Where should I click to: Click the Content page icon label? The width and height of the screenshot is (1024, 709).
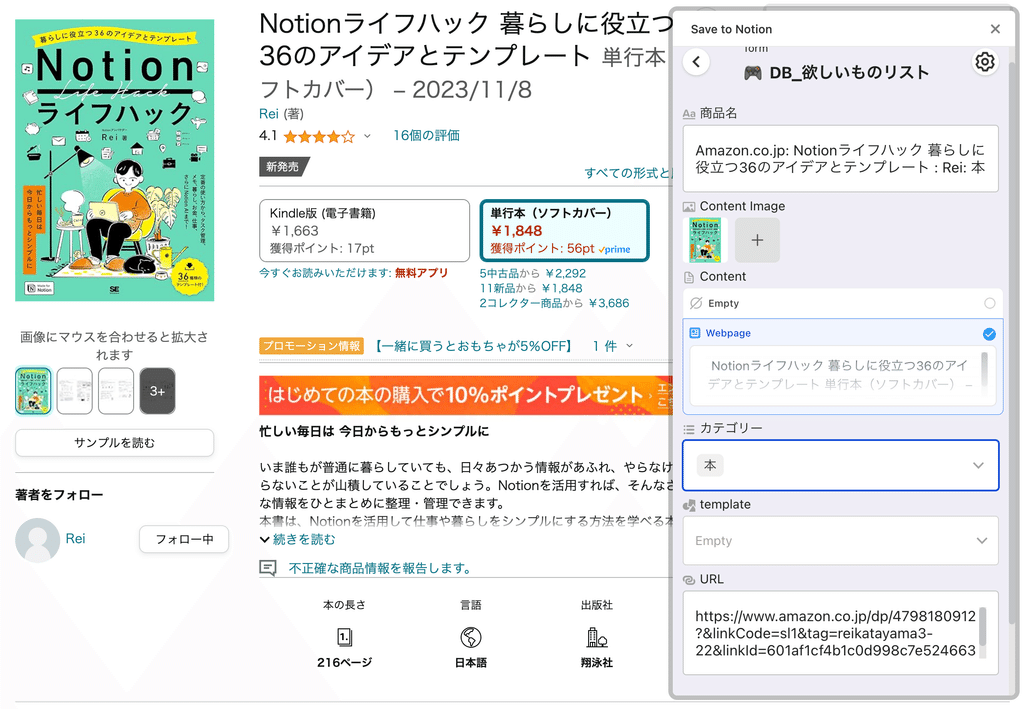pyautogui.click(x=688, y=277)
